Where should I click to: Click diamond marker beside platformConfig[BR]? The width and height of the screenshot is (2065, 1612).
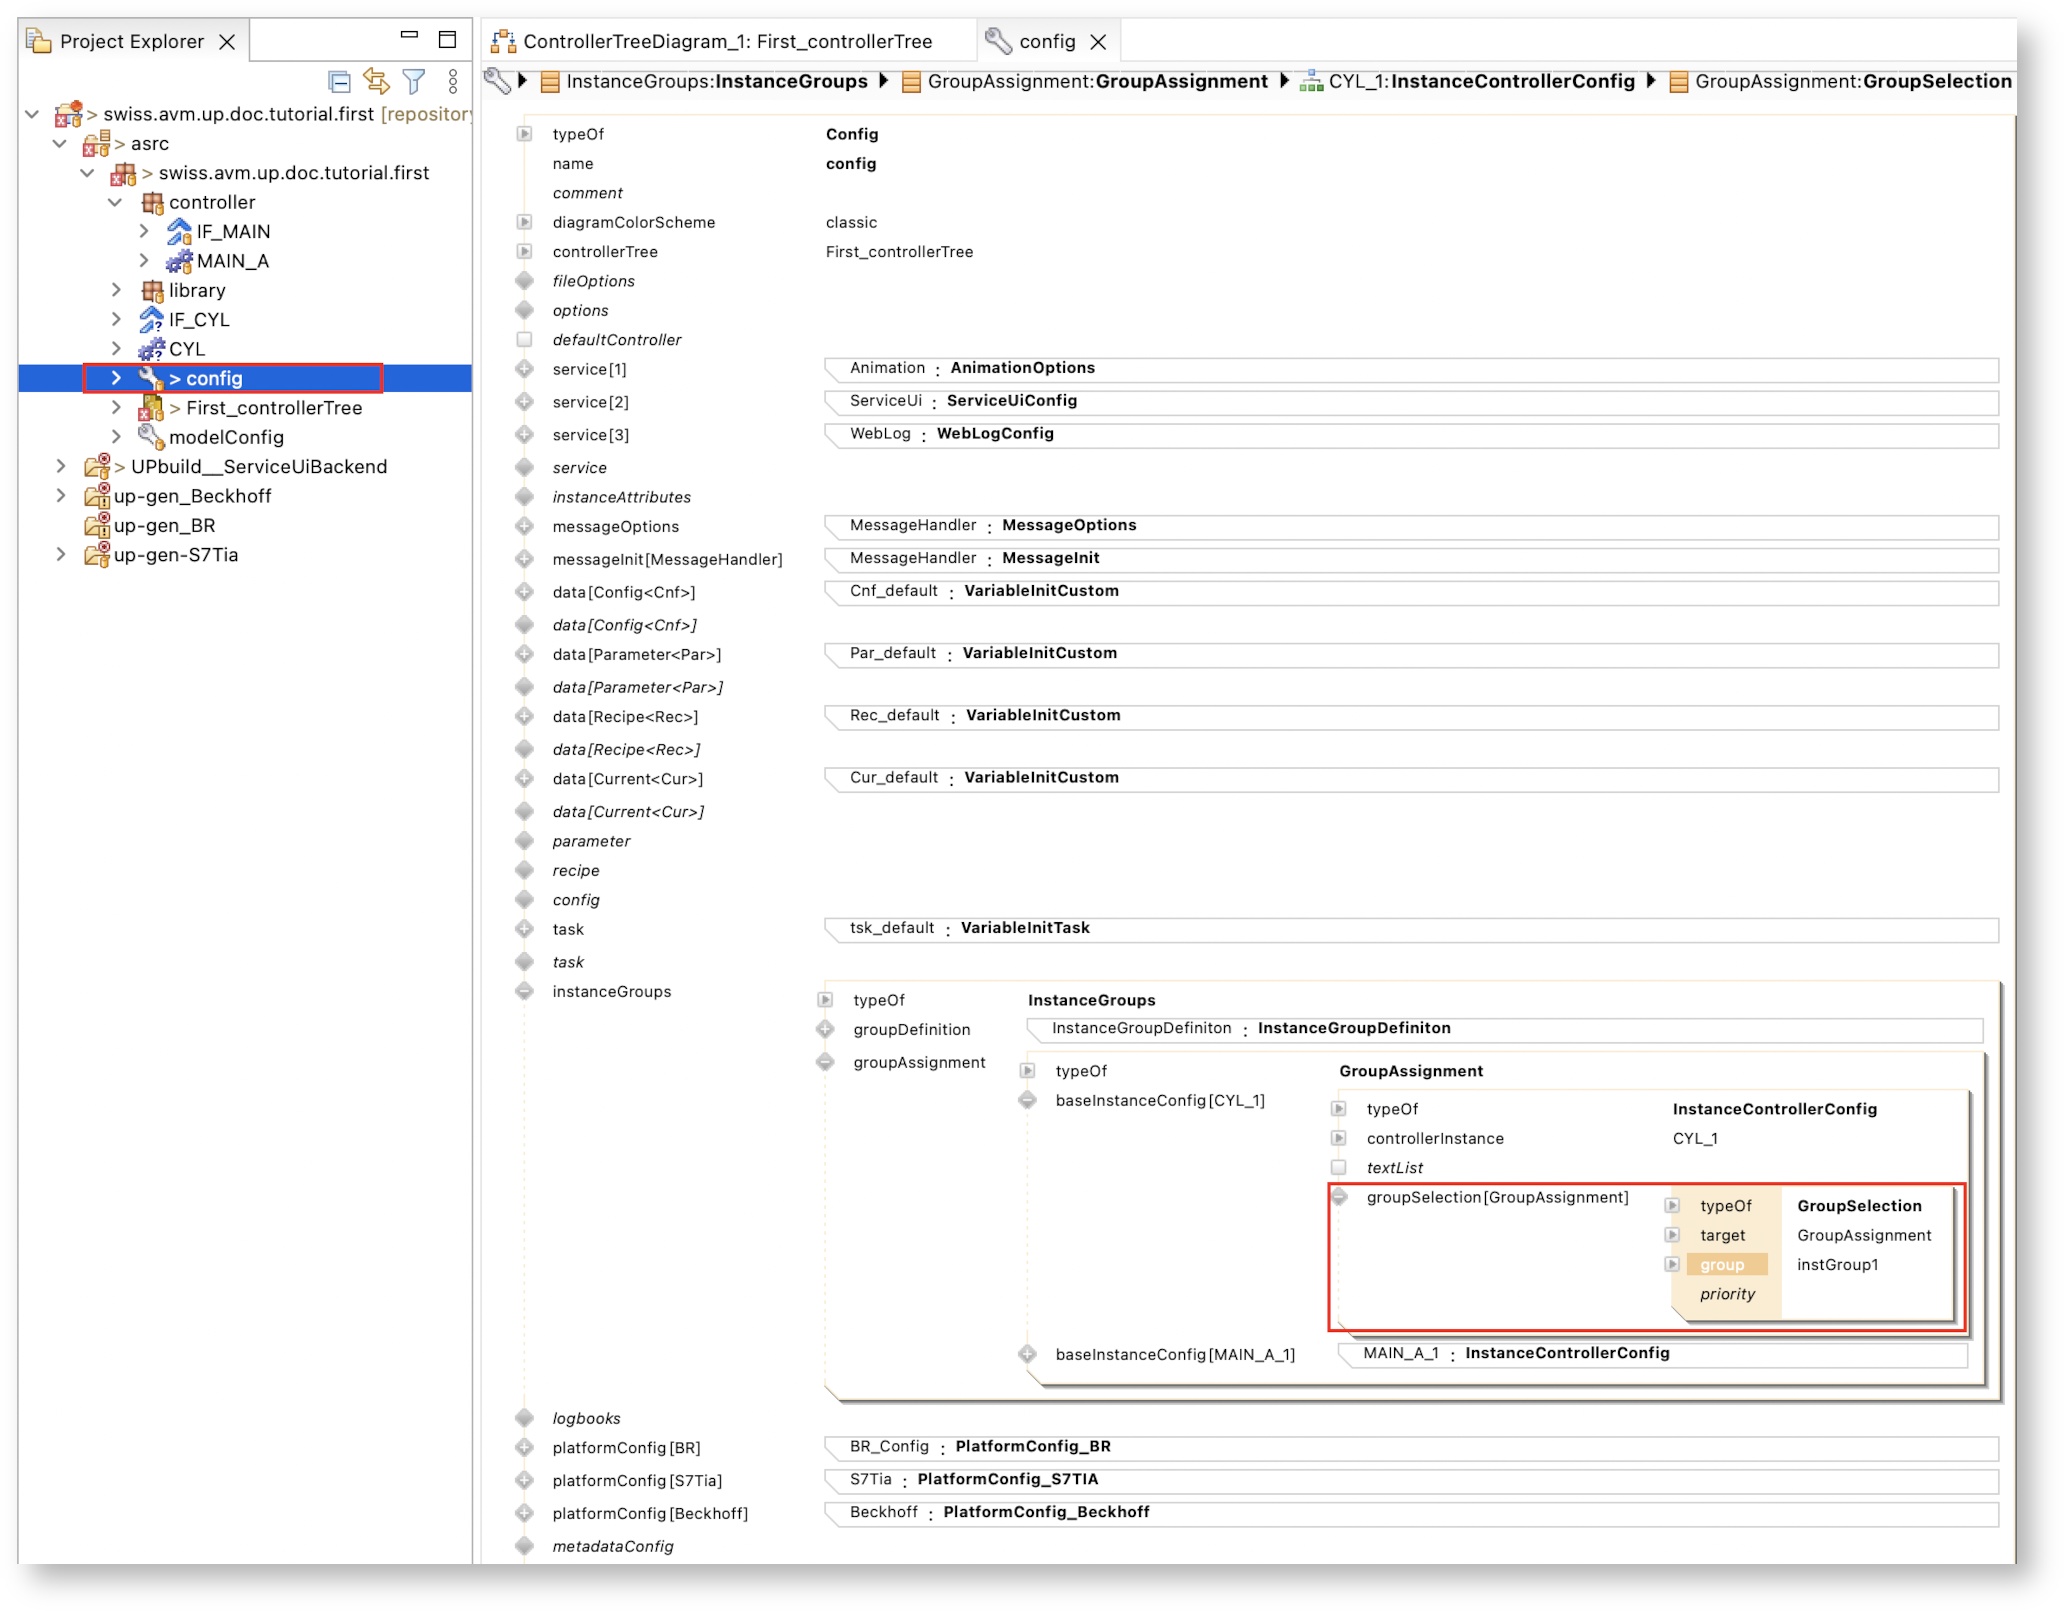(524, 1447)
